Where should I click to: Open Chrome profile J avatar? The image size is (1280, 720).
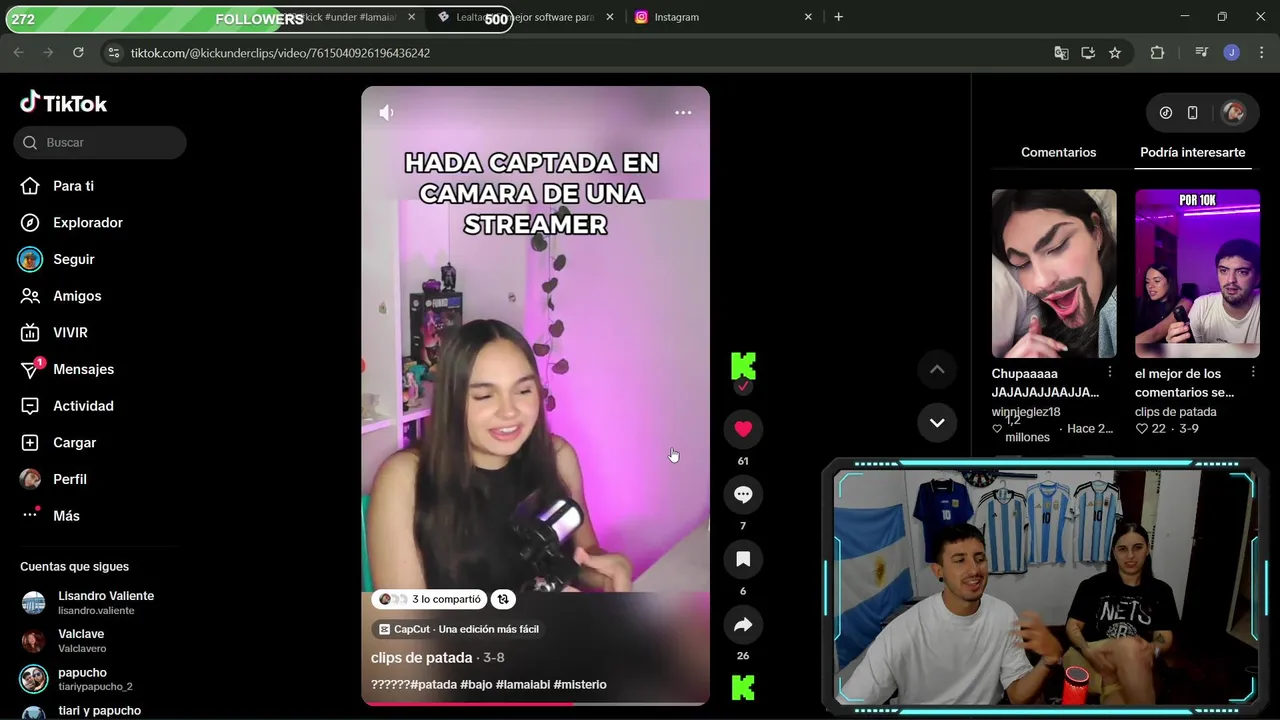[1232, 53]
